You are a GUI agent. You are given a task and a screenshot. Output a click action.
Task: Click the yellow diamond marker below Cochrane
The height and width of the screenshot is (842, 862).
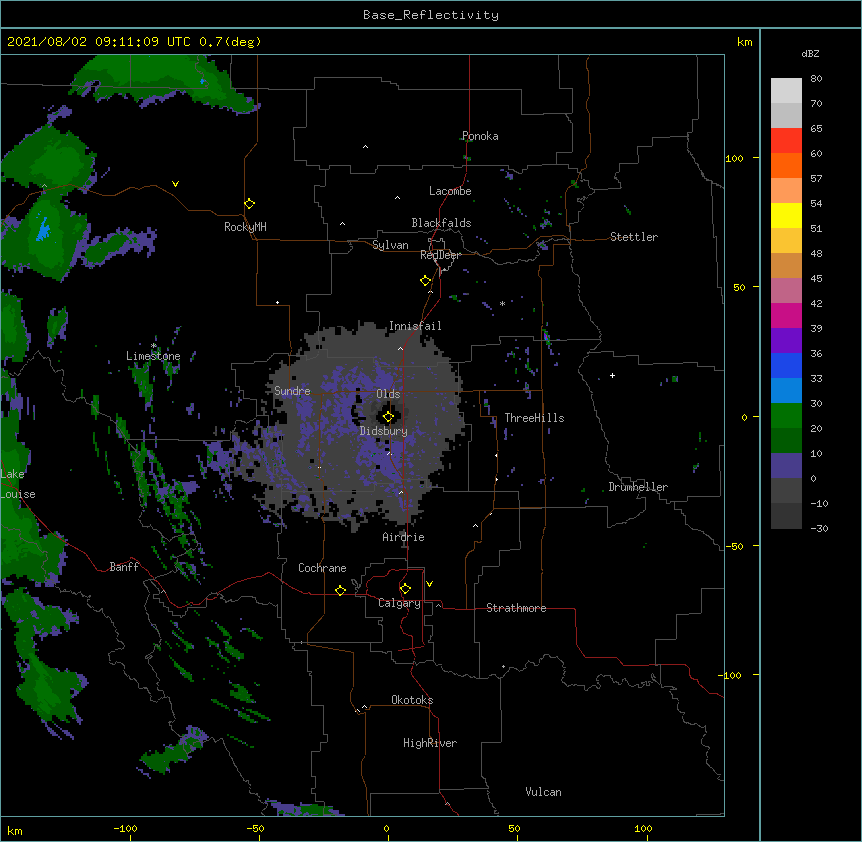click(340, 590)
